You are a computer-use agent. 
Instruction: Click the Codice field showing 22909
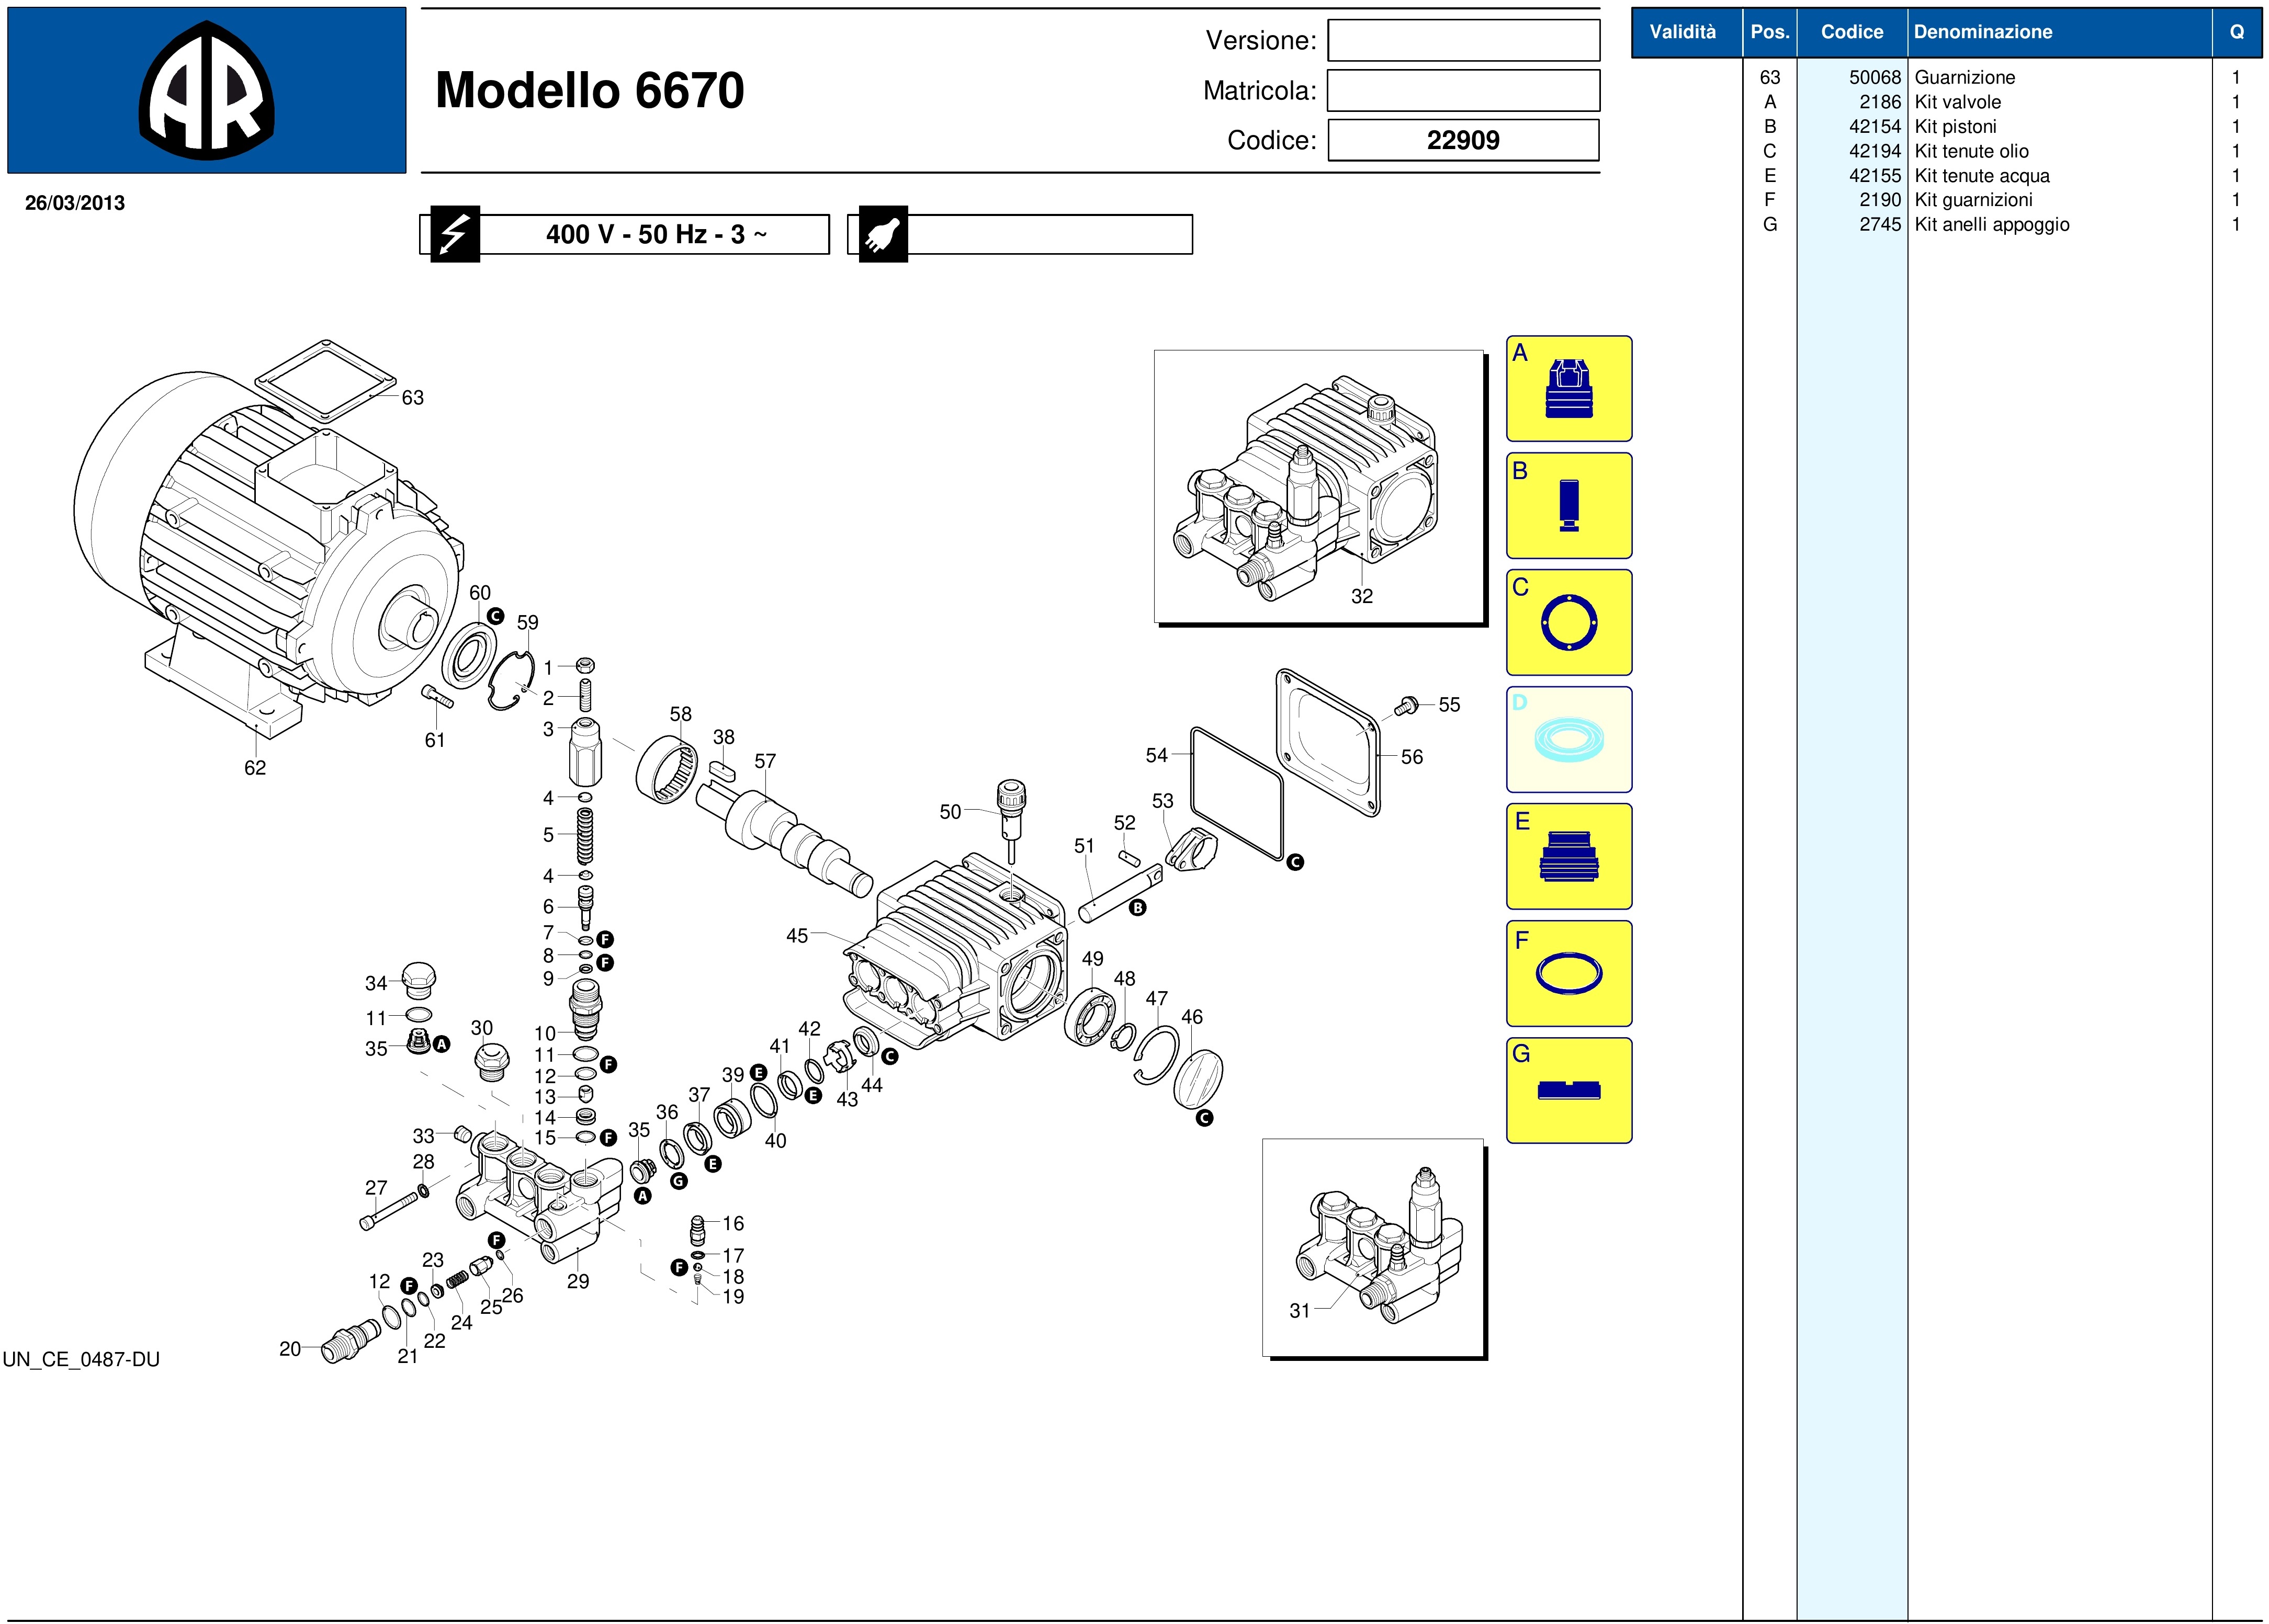(1463, 140)
